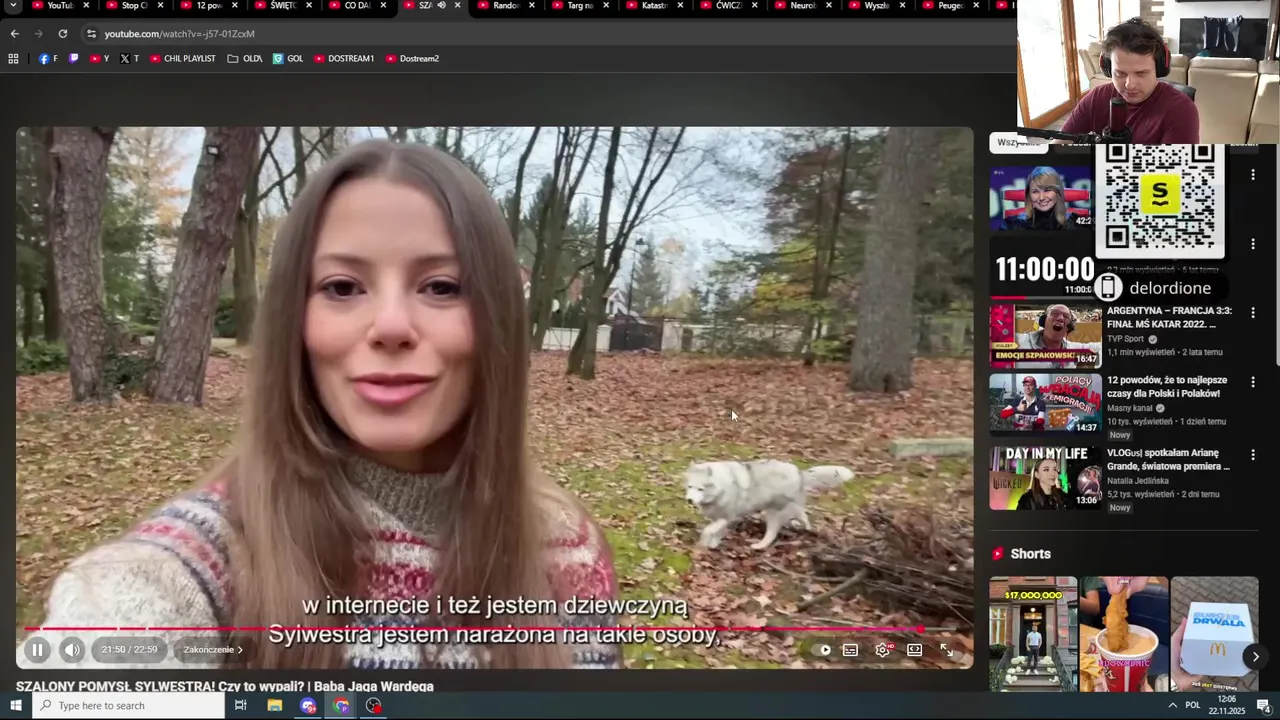The height and width of the screenshot is (720, 1280).
Task: Open the Dostream2 bookmark
Action: 412,59
